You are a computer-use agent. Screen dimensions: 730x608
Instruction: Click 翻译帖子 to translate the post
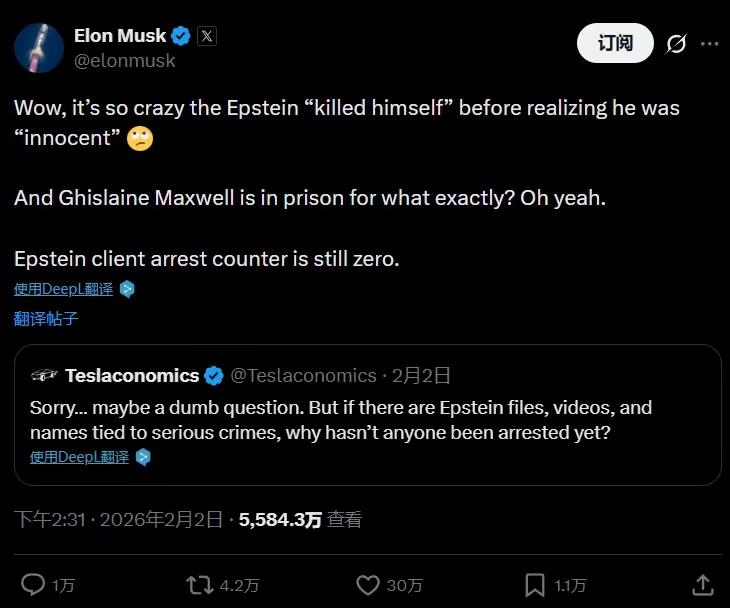click(46, 319)
